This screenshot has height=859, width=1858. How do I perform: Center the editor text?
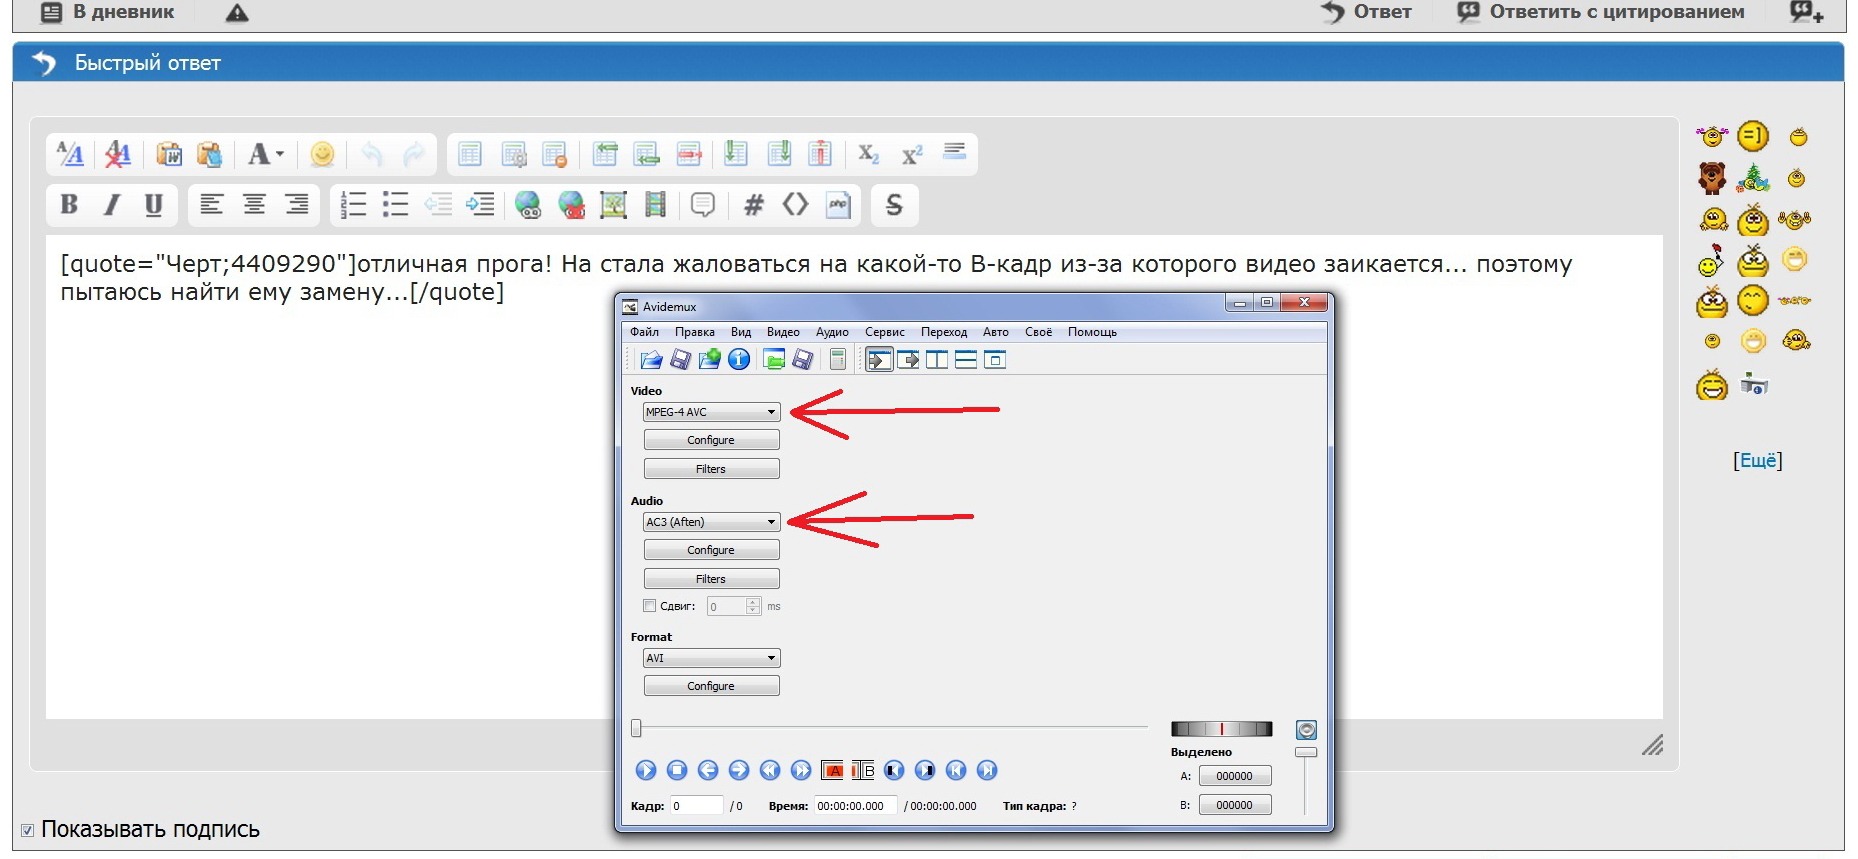(254, 205)
